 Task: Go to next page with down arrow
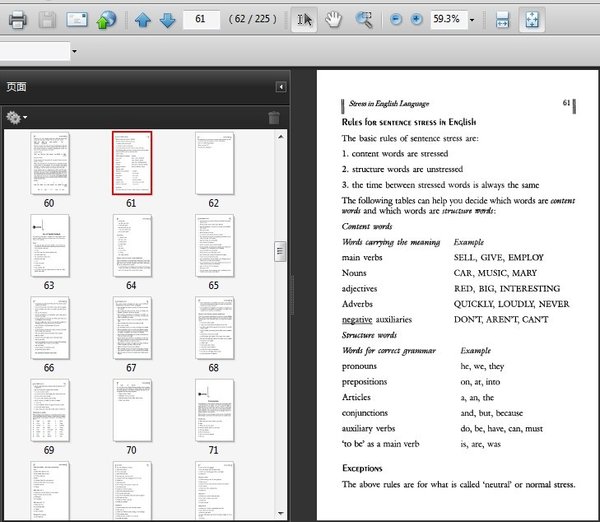click(x=166, y=19)
